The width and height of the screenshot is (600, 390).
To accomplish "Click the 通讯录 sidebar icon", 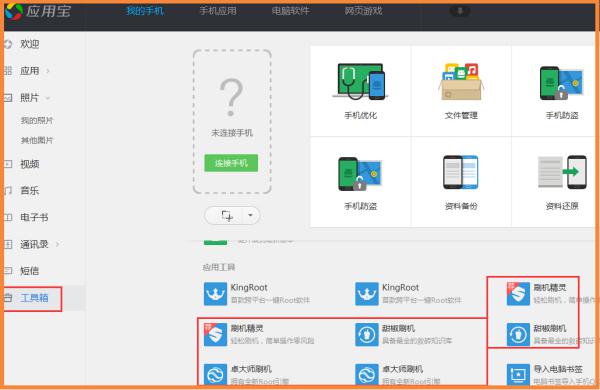I will [8, 244].
